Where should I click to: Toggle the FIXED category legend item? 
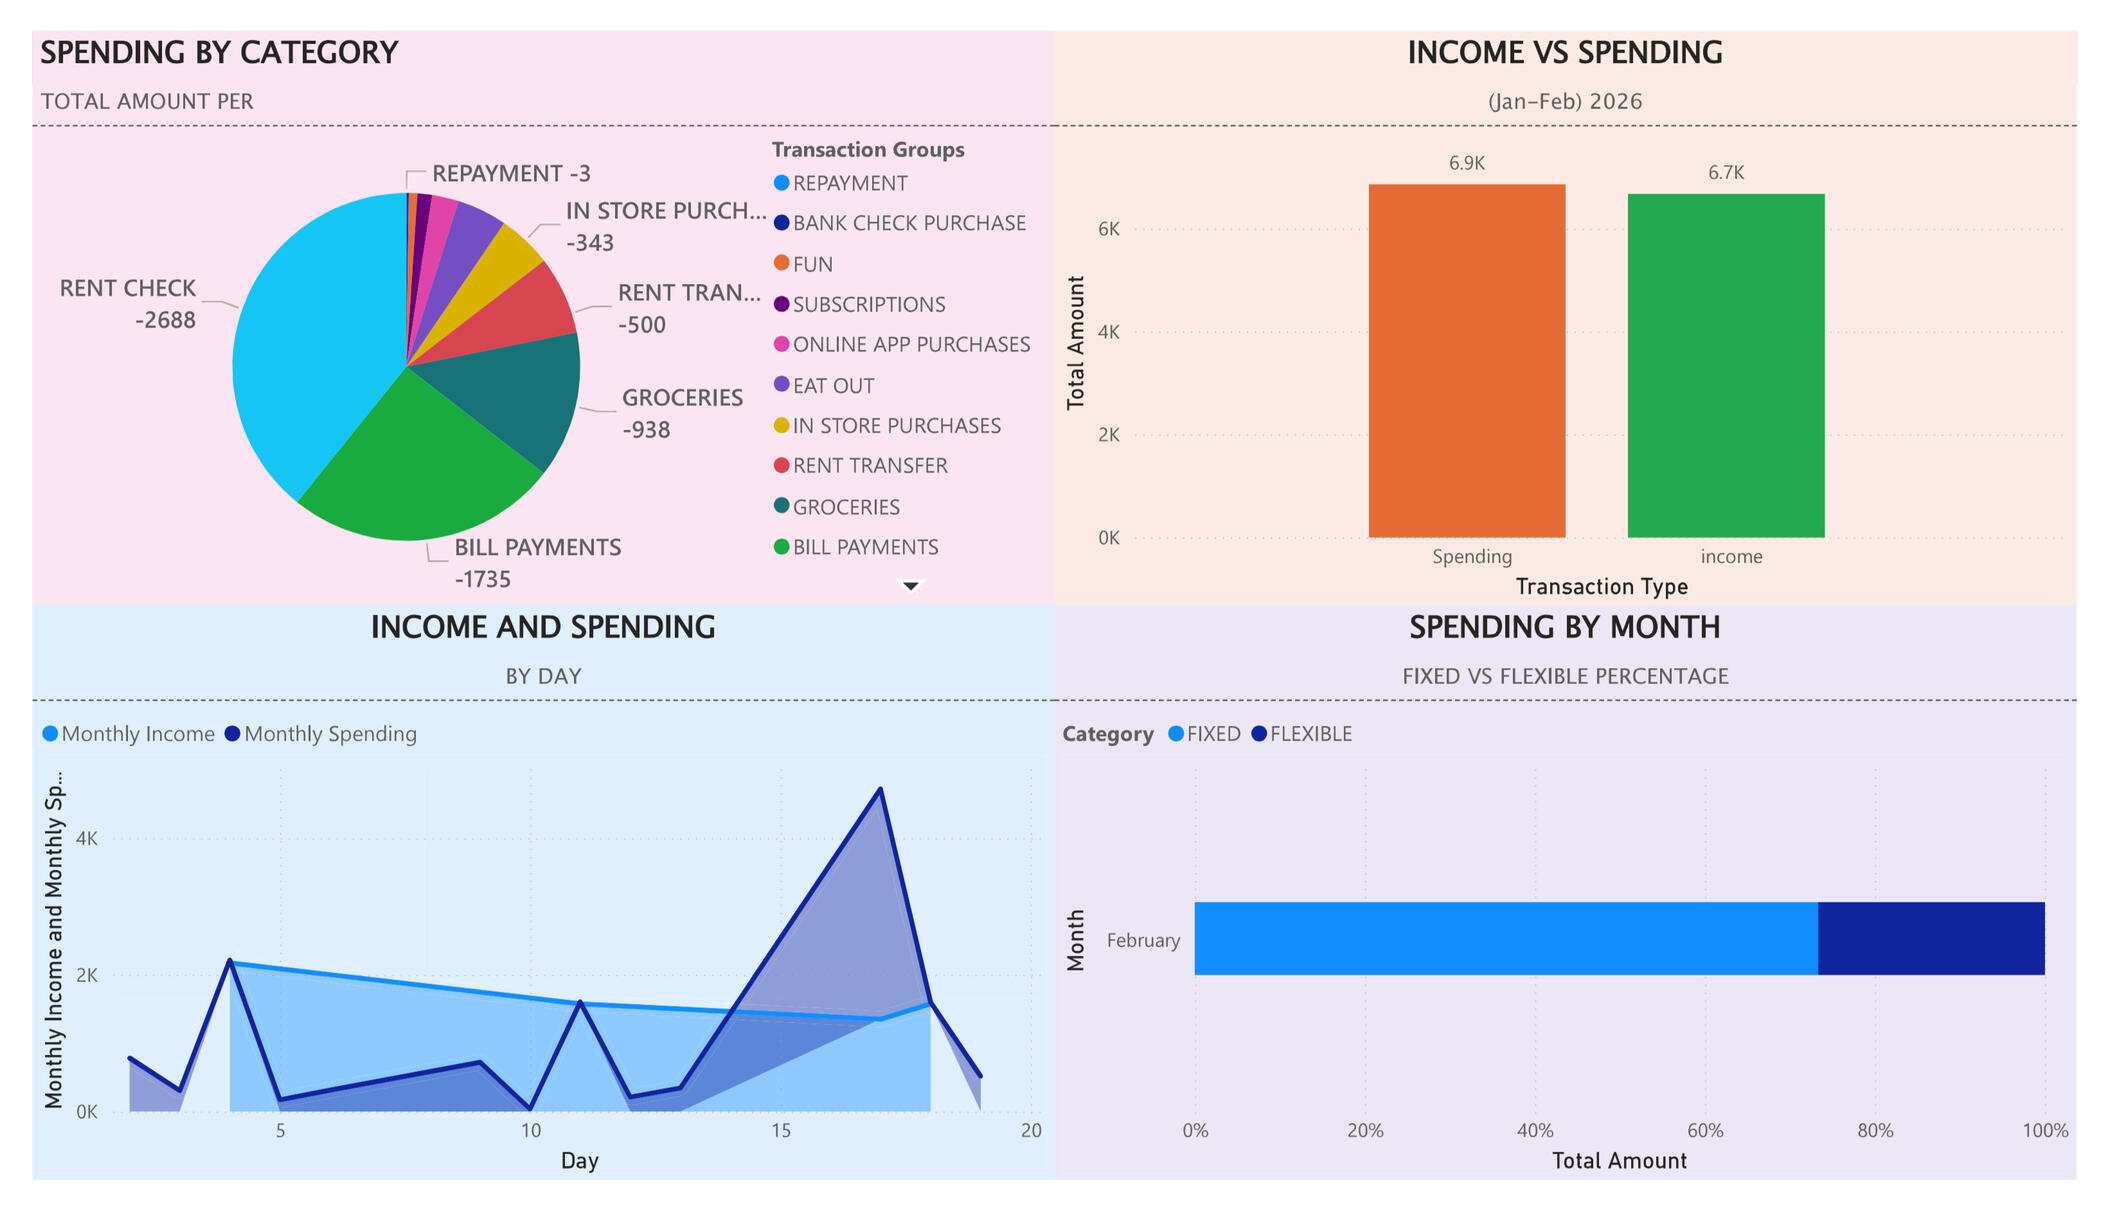[1212, 734]
